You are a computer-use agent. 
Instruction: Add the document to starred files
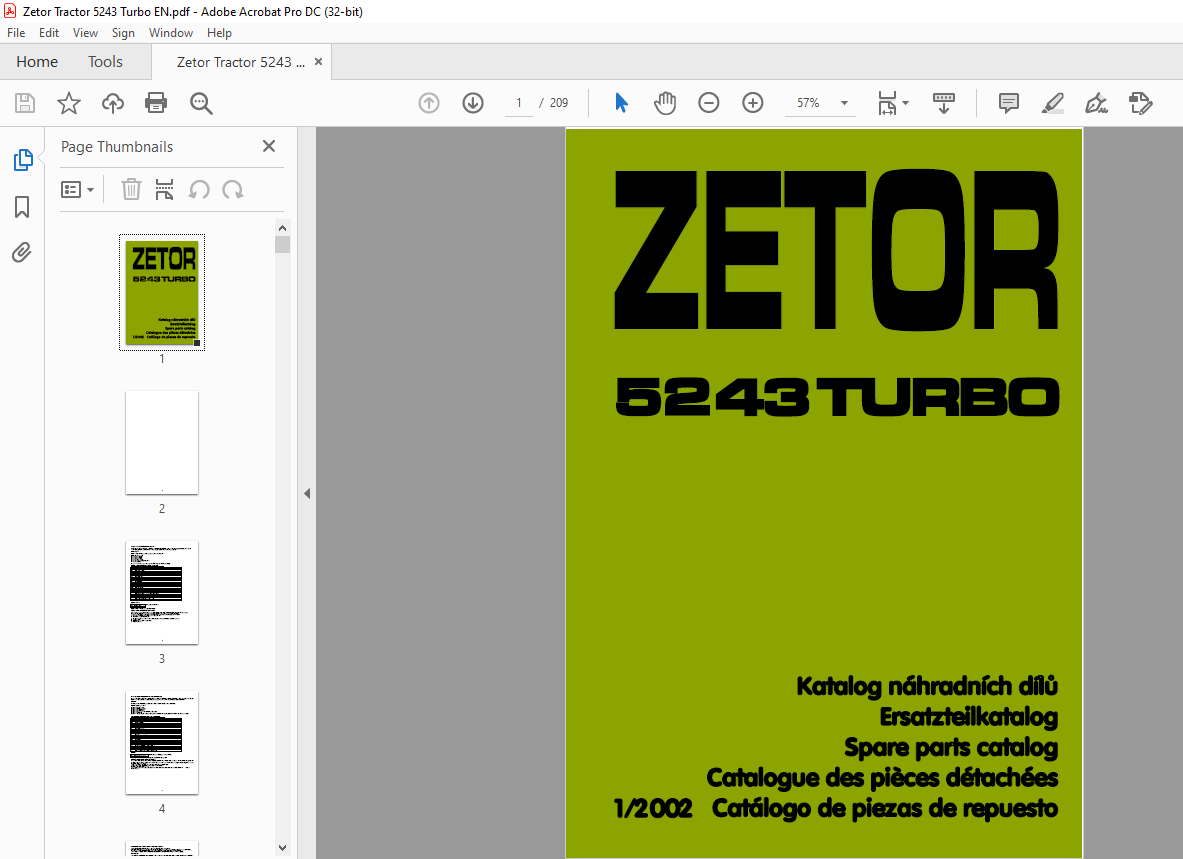(x=69, y=103)
